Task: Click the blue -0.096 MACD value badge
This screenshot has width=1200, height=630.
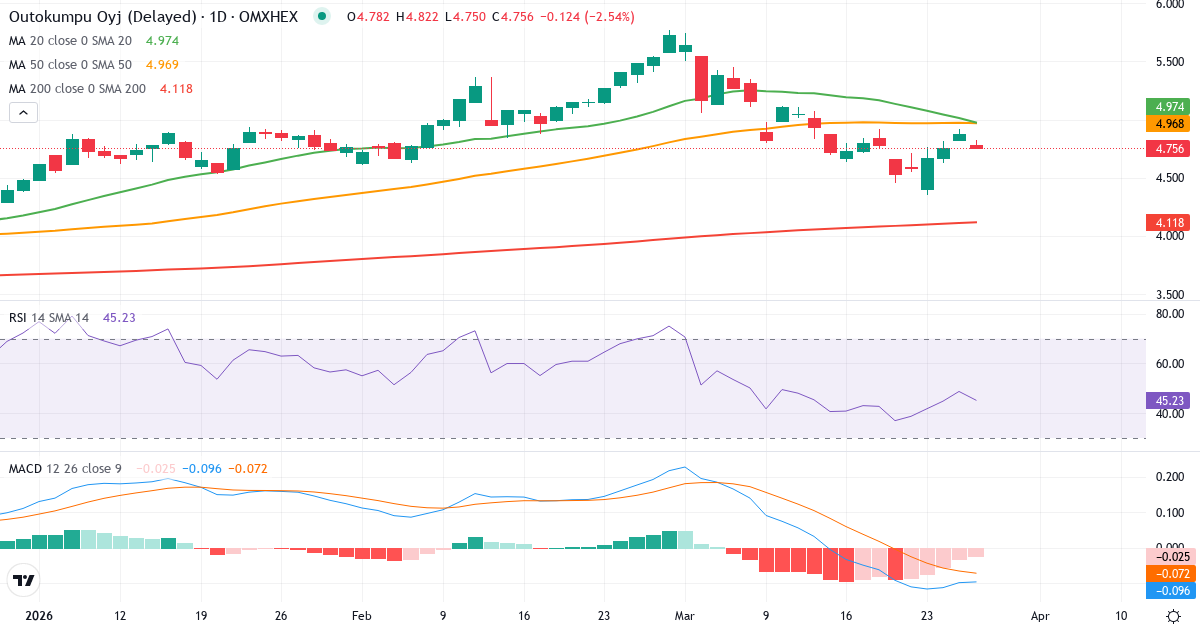Action: [1168, 591]
